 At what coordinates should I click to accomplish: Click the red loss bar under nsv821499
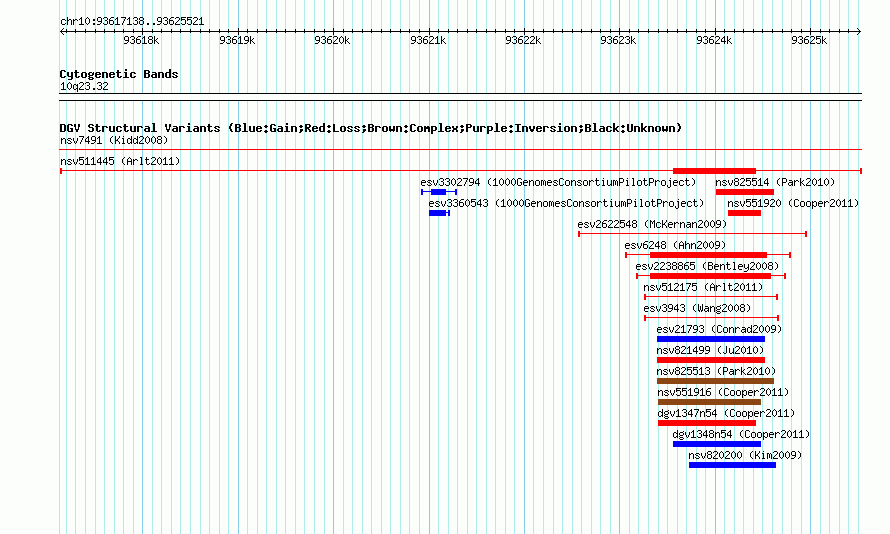point(711,360)
